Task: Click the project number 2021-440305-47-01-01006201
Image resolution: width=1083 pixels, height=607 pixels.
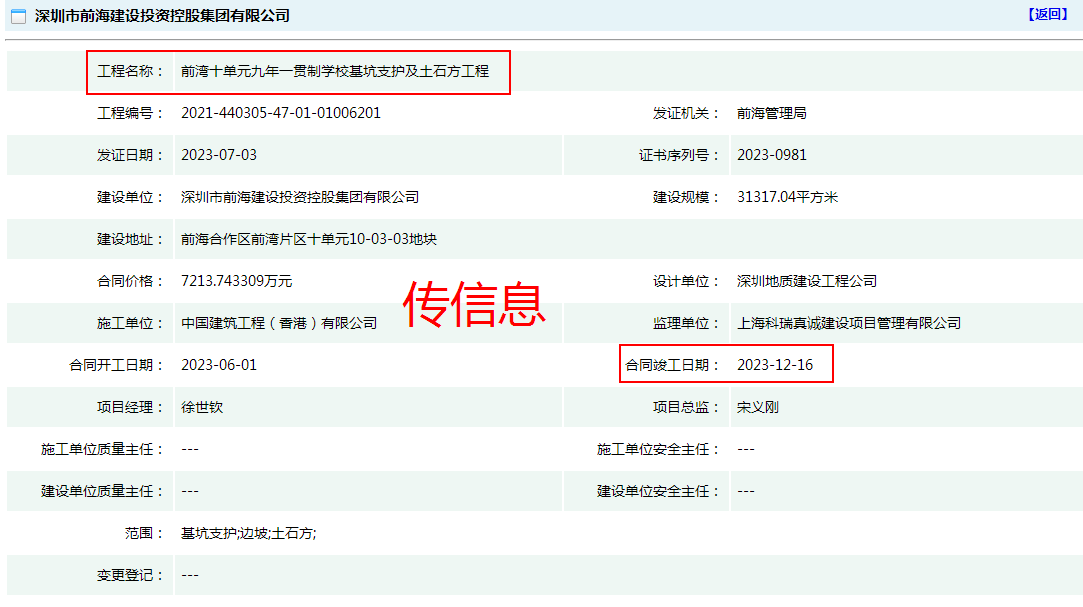Action: coord(281,113)
